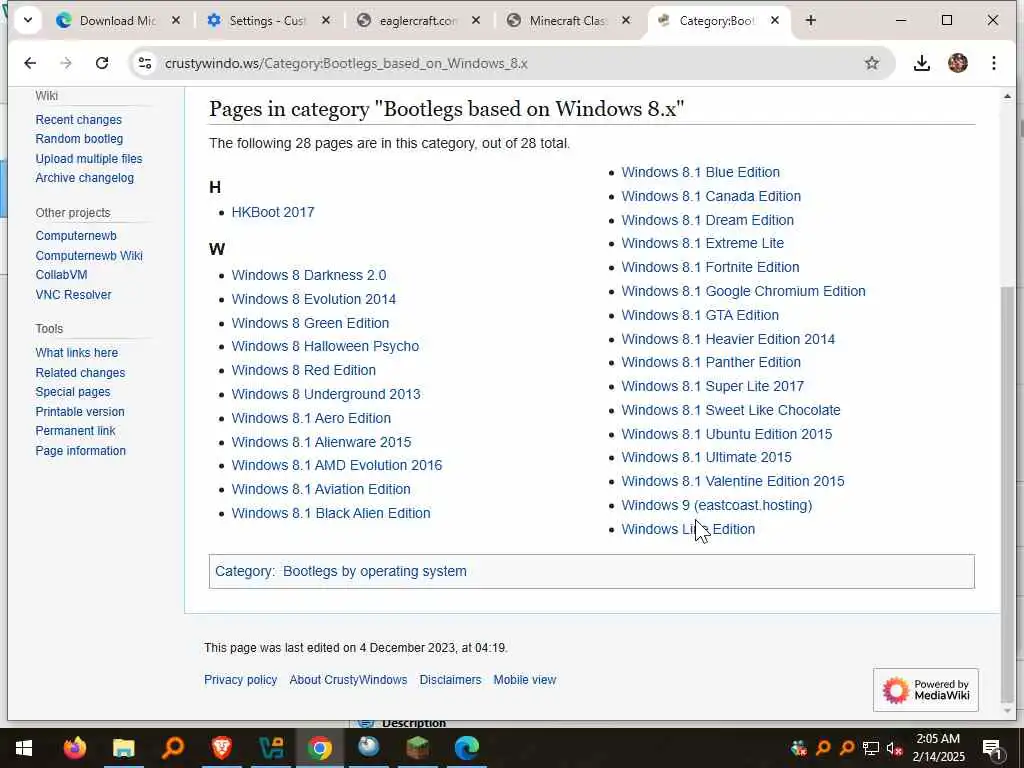The image size is (1024, 768).
Task: Open the CollabVM link
Action: coord(61,275)
